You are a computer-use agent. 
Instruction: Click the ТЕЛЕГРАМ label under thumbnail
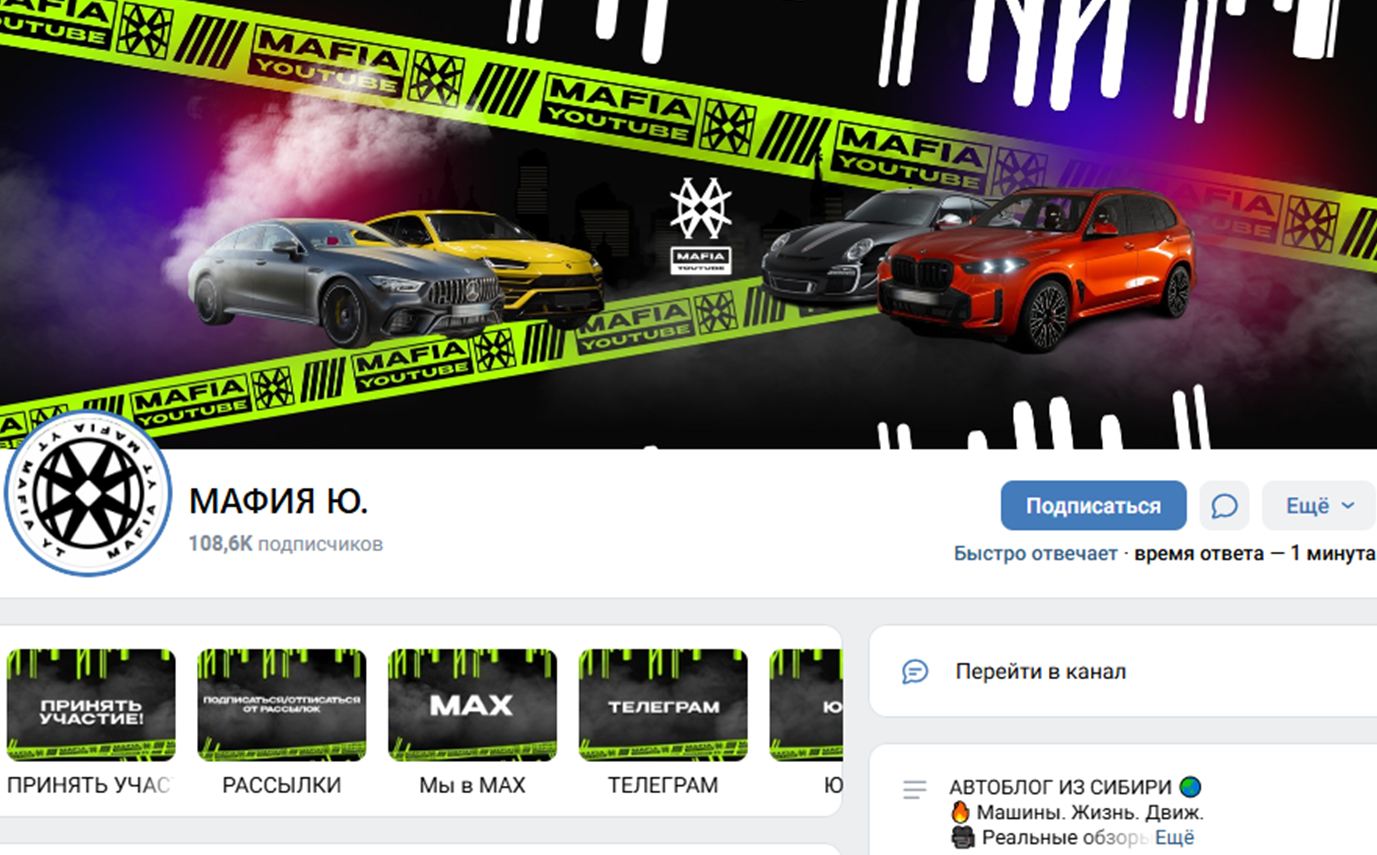coord(663,786)
